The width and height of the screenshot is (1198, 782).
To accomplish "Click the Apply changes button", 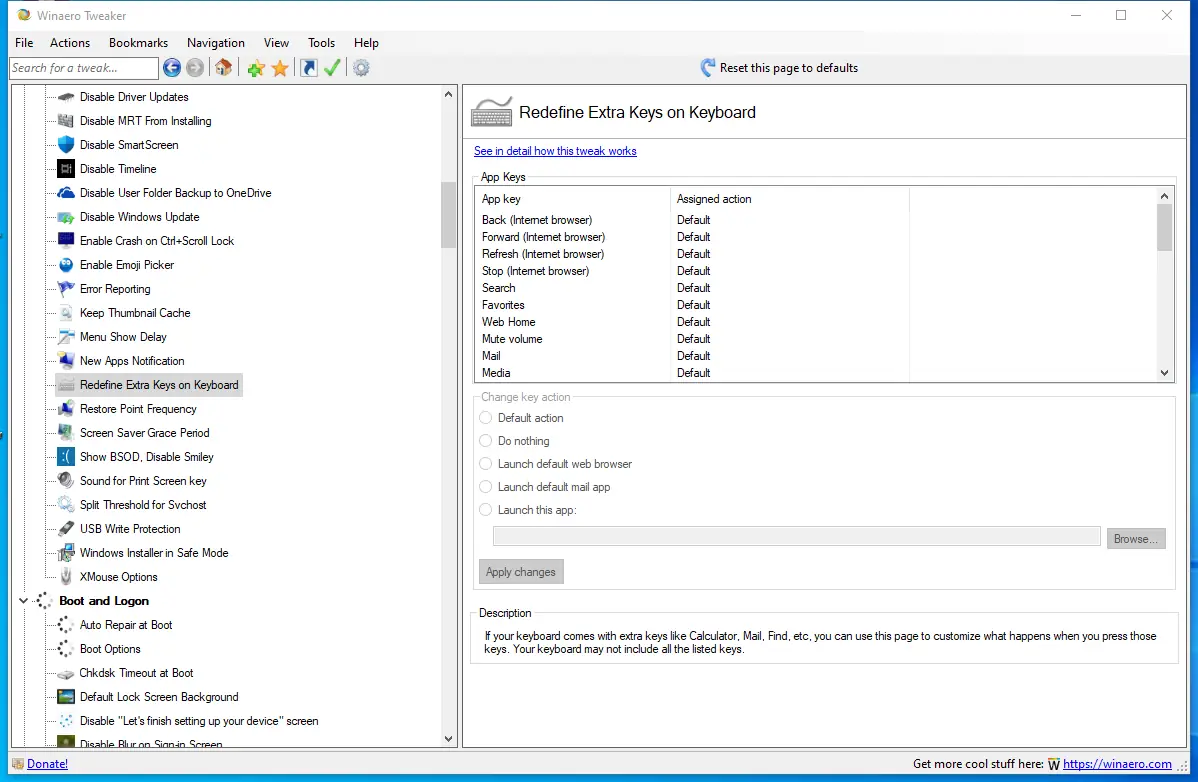I will click(521, 572).
